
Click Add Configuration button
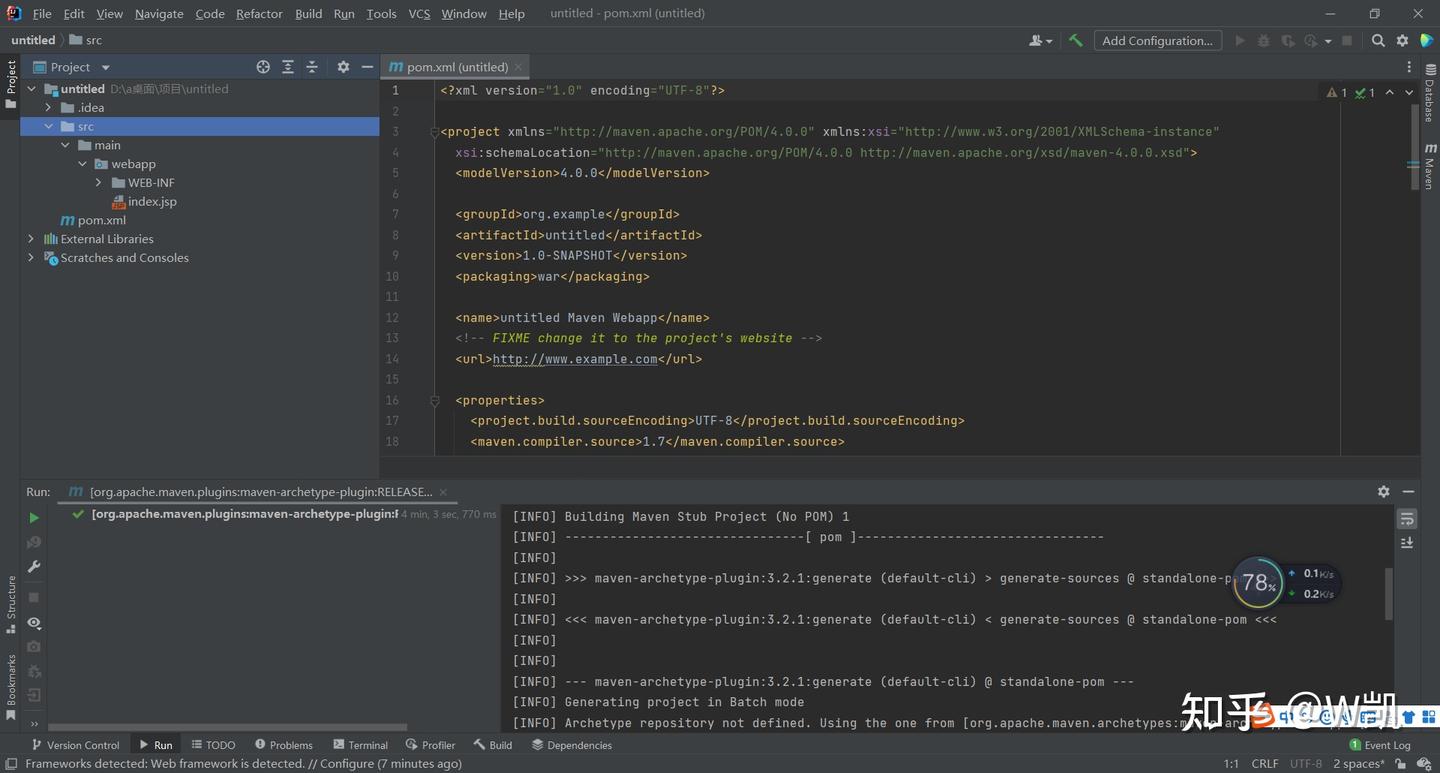tap(1157, 41)
